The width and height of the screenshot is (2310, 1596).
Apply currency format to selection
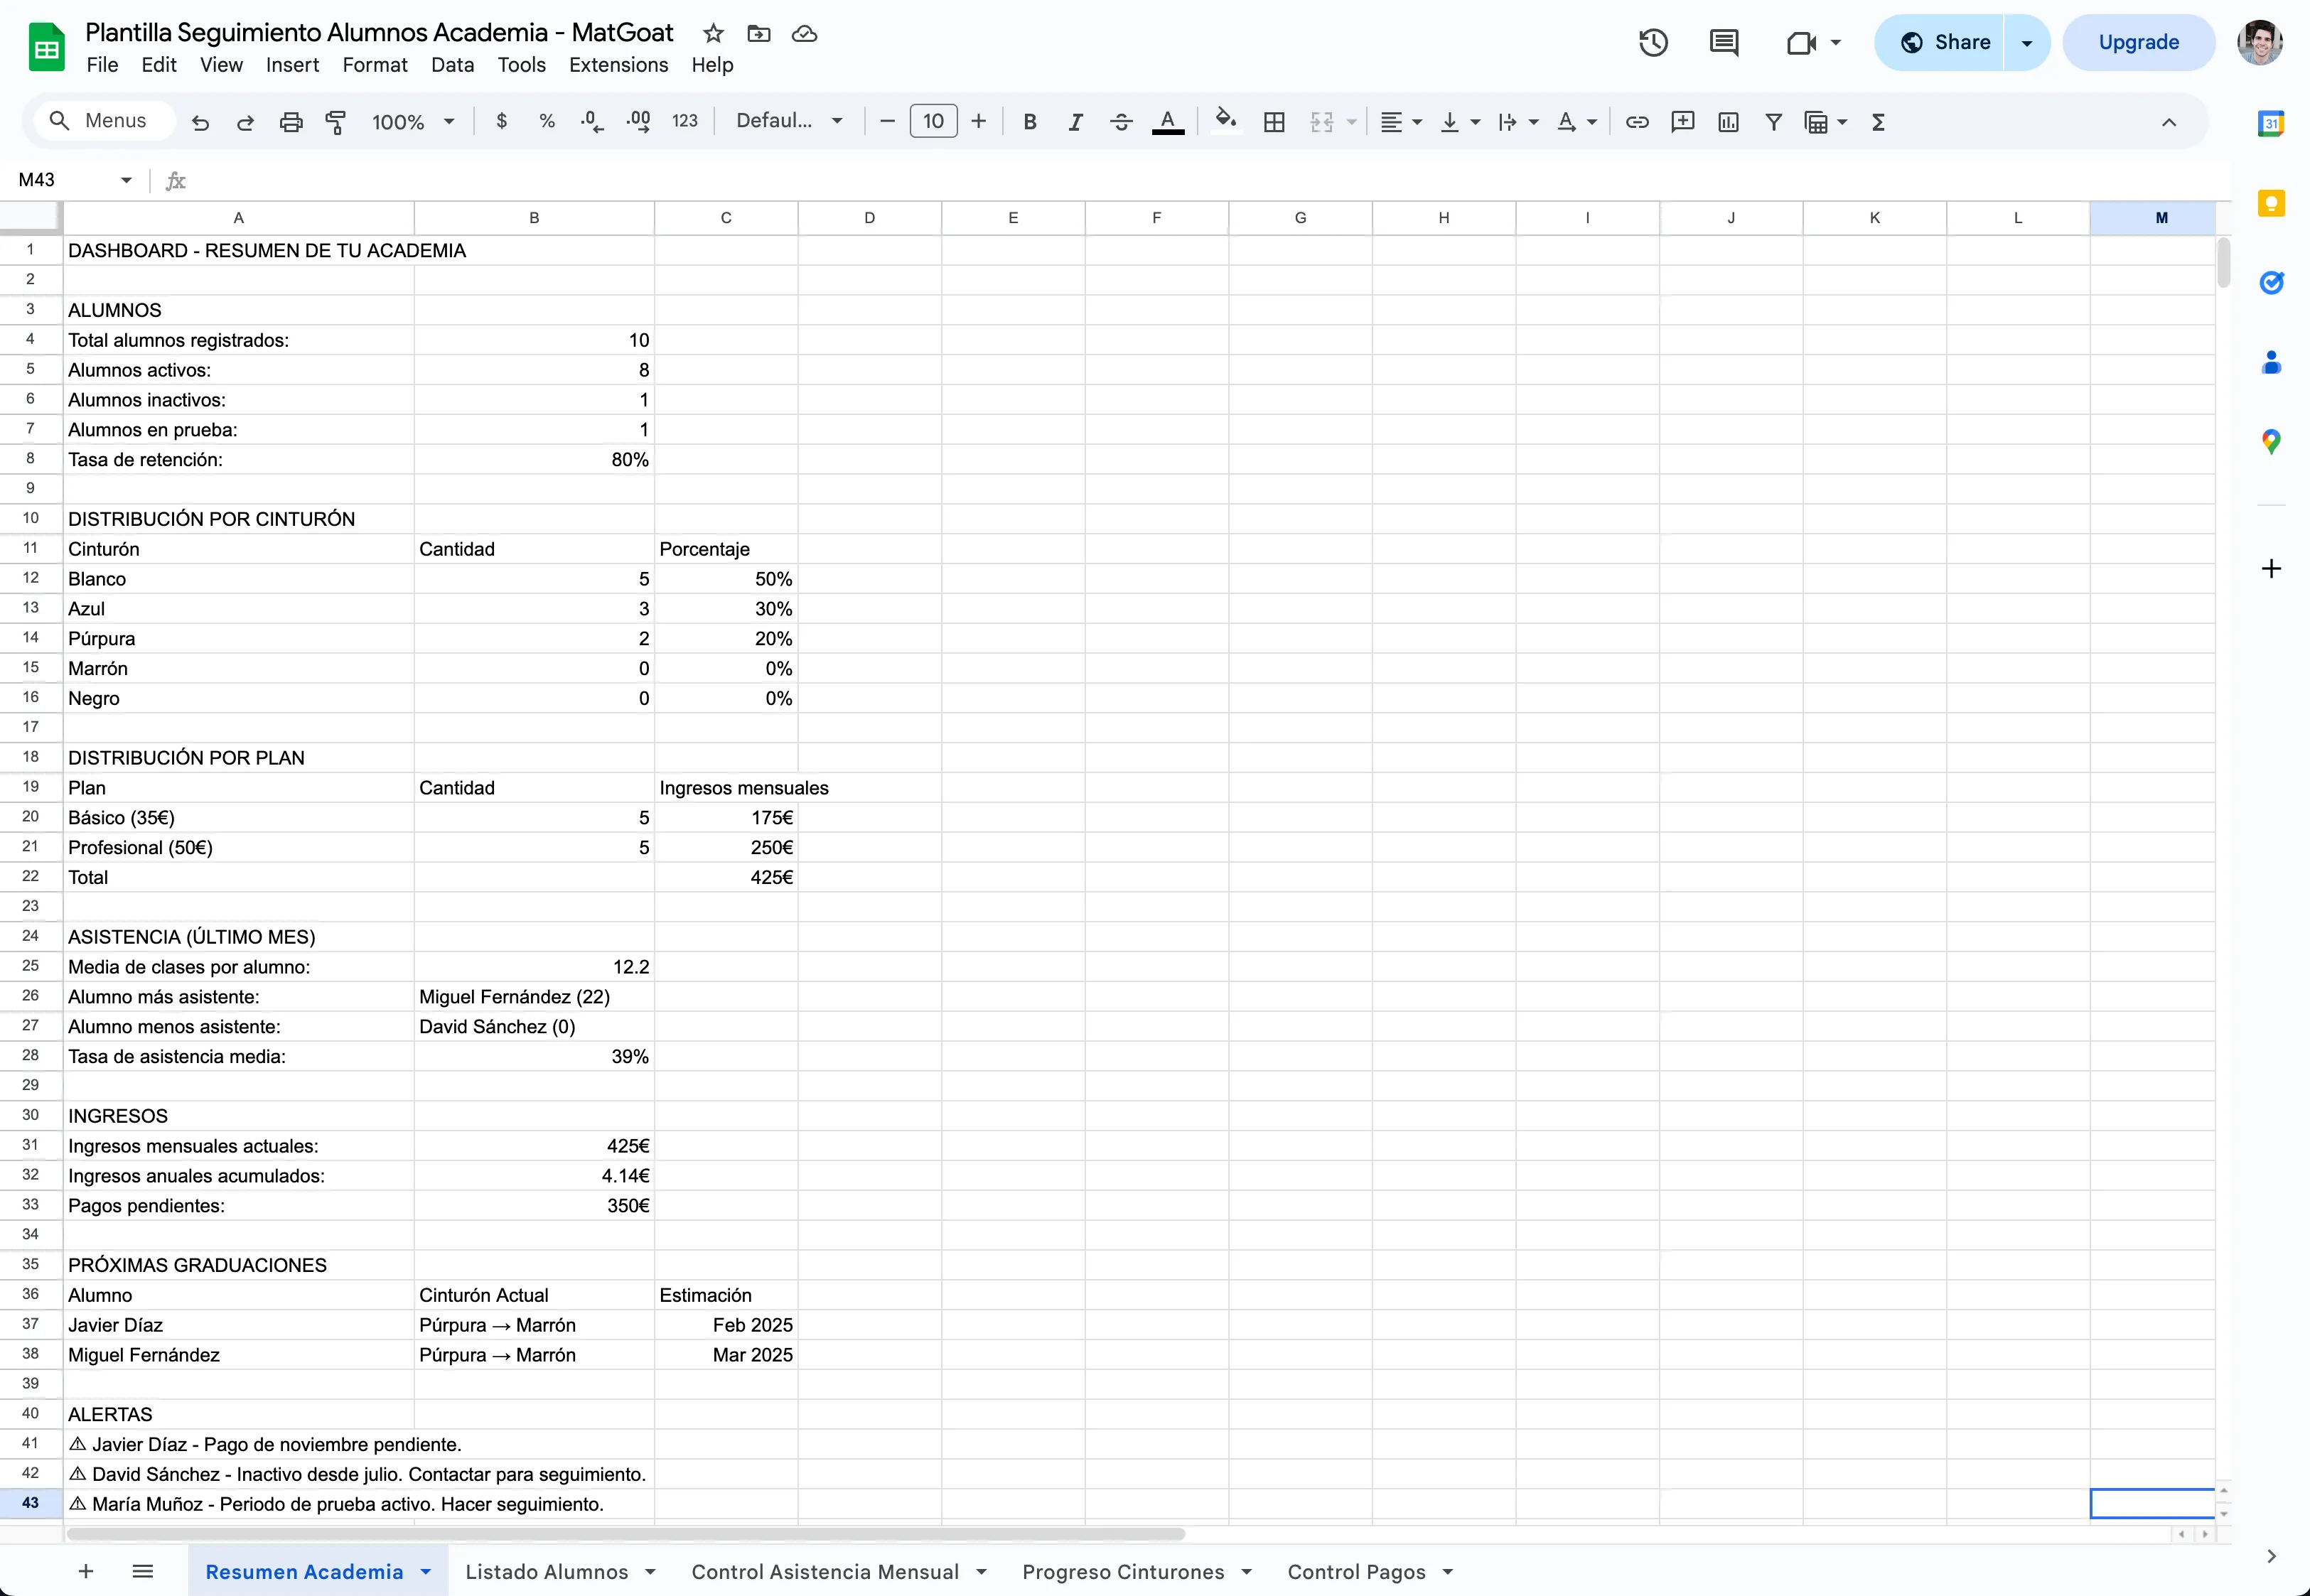click(502, 121)
